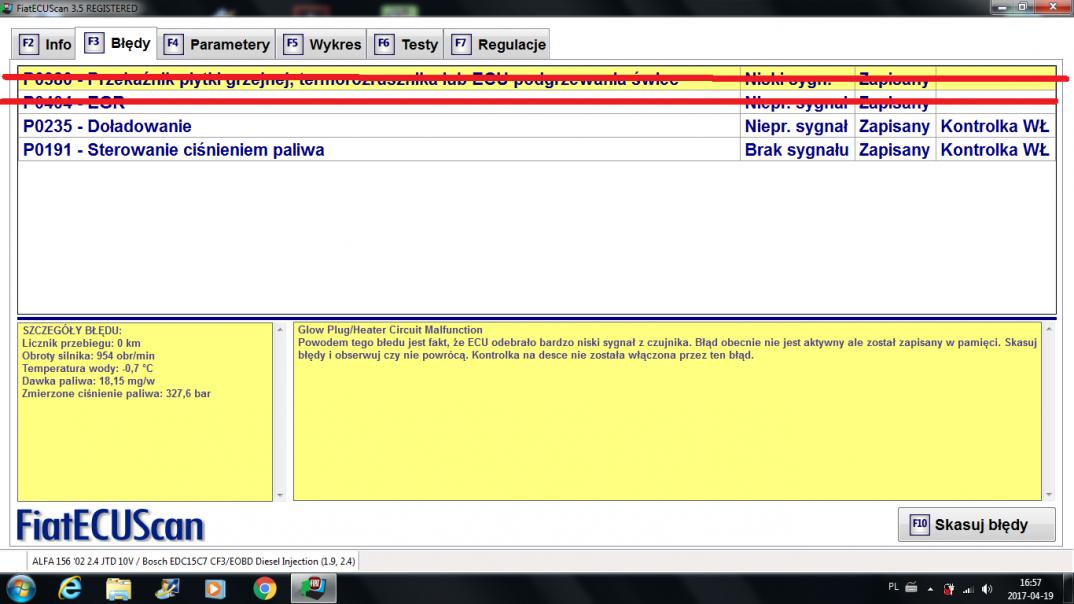
Task: Click Zmierzone ciśnienie paliwa: 327,6 bar line
Action: coord(116,394)
